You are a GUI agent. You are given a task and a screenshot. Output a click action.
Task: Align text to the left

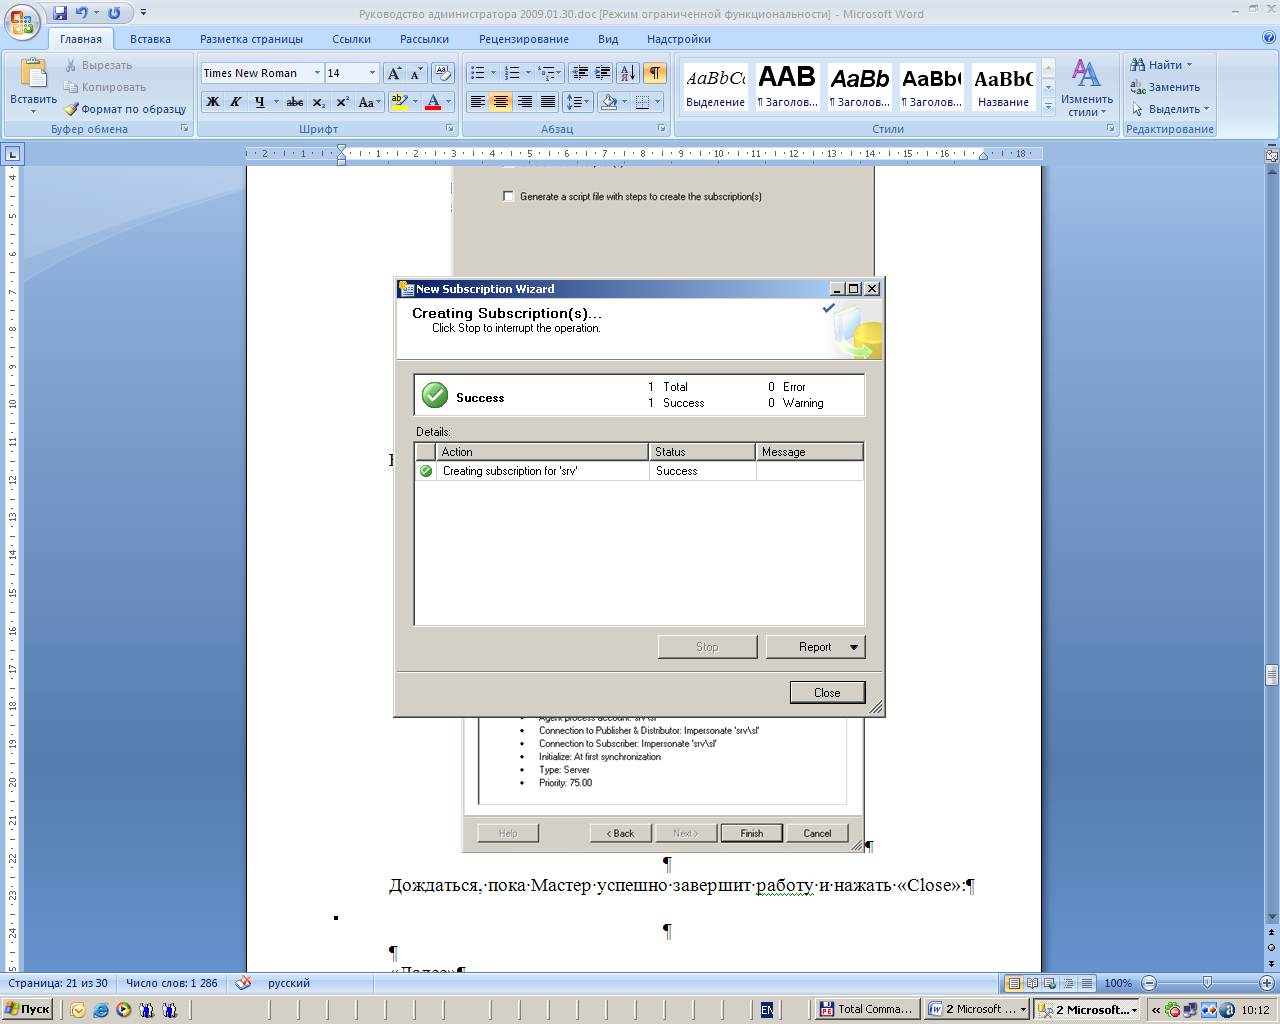click(x=478, y=102)
